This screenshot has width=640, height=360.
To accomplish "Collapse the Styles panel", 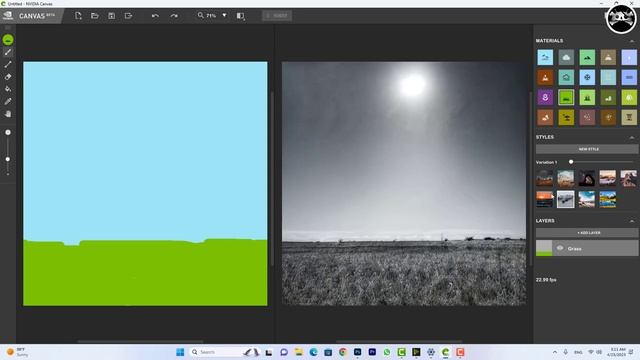I will pos(632,137).
